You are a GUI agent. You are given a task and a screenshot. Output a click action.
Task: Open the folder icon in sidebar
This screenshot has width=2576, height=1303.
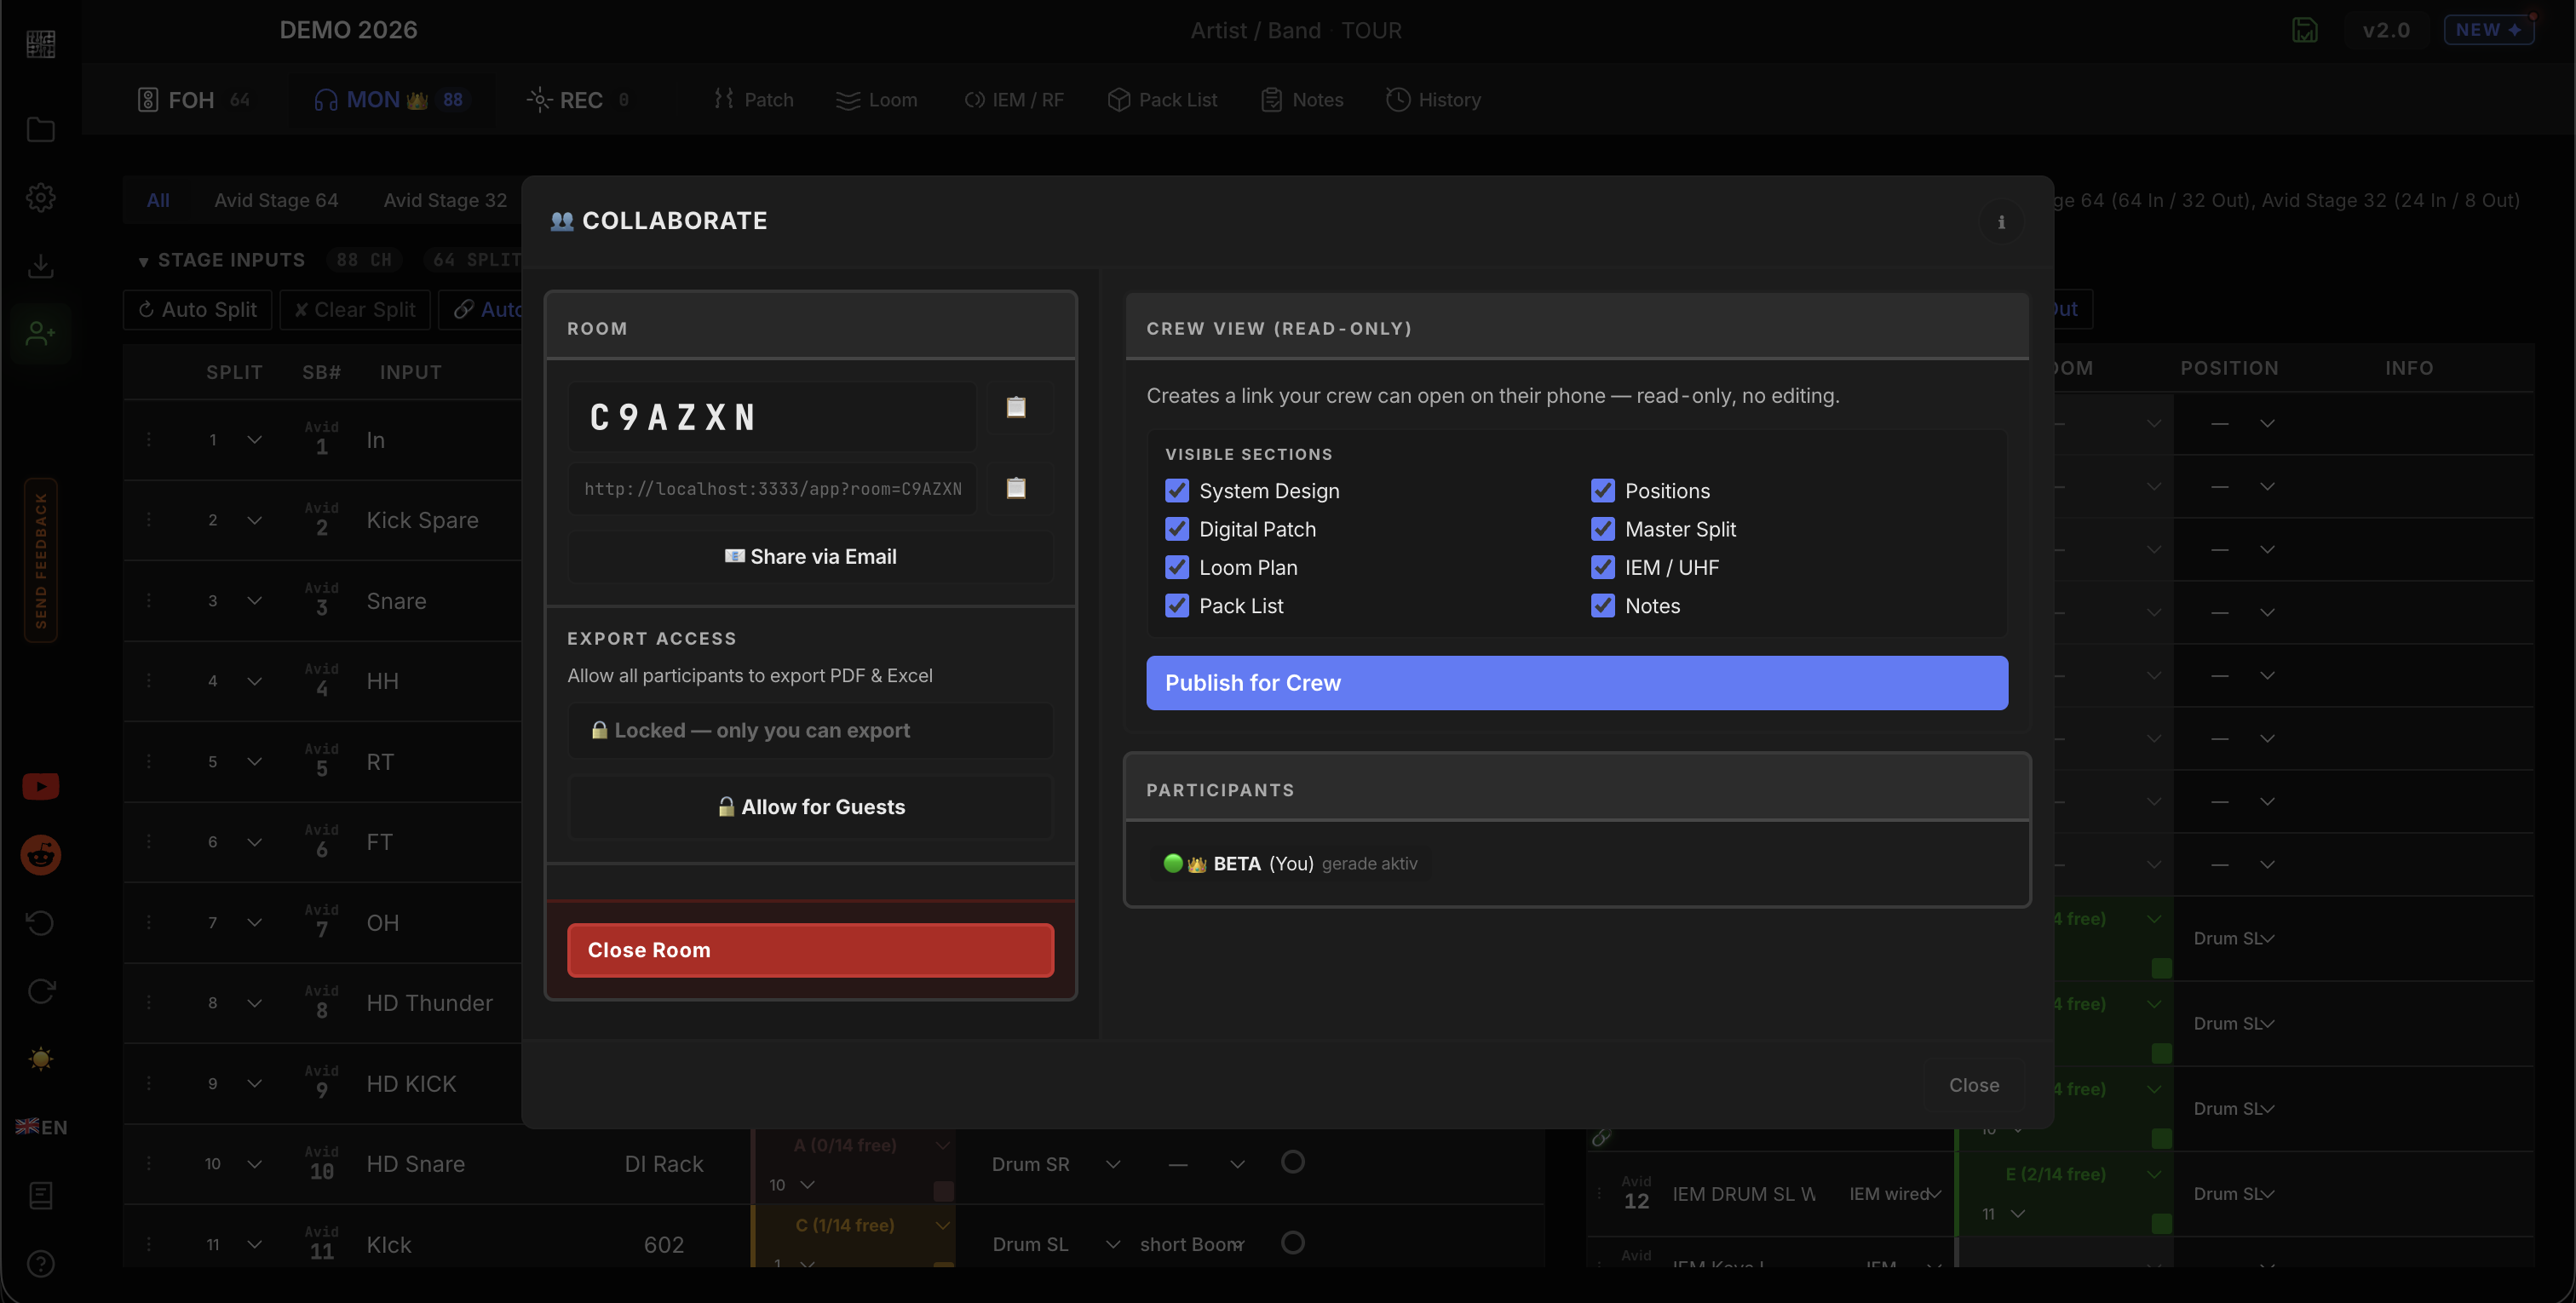(40, 130)
